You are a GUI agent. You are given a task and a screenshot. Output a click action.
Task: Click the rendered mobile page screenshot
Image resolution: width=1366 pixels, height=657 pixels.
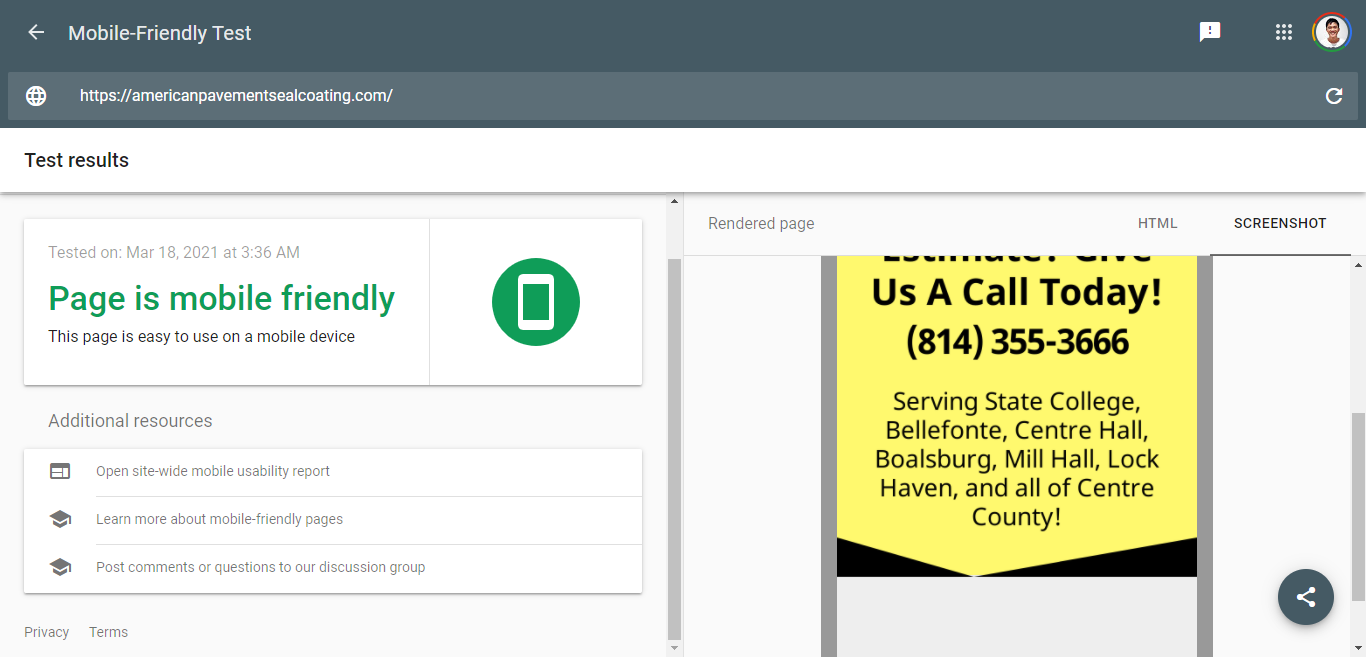(x=1017, y=456)
